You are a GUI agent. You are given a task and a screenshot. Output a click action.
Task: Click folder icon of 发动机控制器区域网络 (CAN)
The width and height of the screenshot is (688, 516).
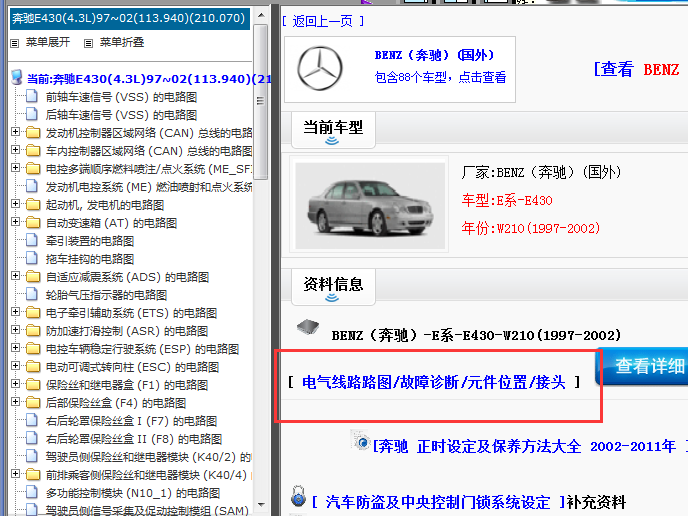32,133
